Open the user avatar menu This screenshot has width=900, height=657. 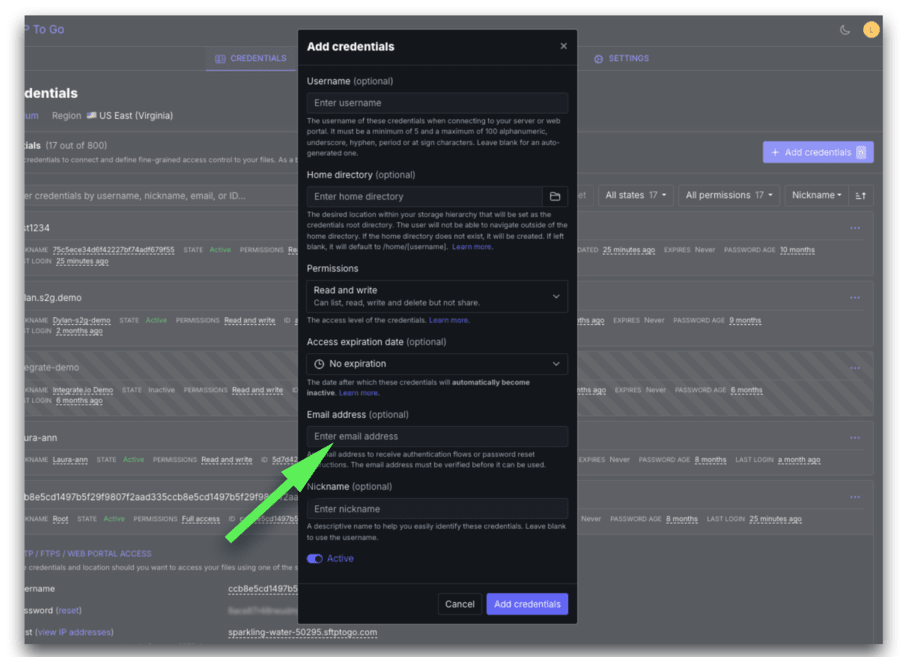pyautogui.click(x=871, y=30)
